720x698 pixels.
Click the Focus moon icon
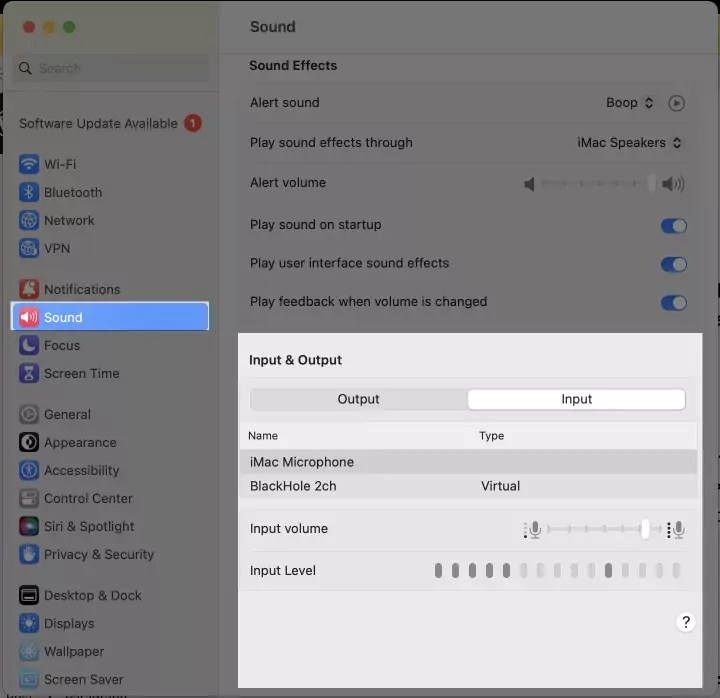(28, 345)
